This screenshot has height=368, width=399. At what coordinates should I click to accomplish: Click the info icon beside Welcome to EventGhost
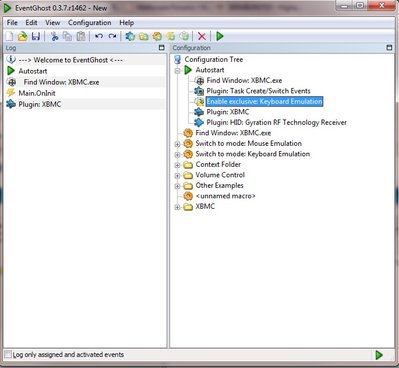click(x=11, y=60)
